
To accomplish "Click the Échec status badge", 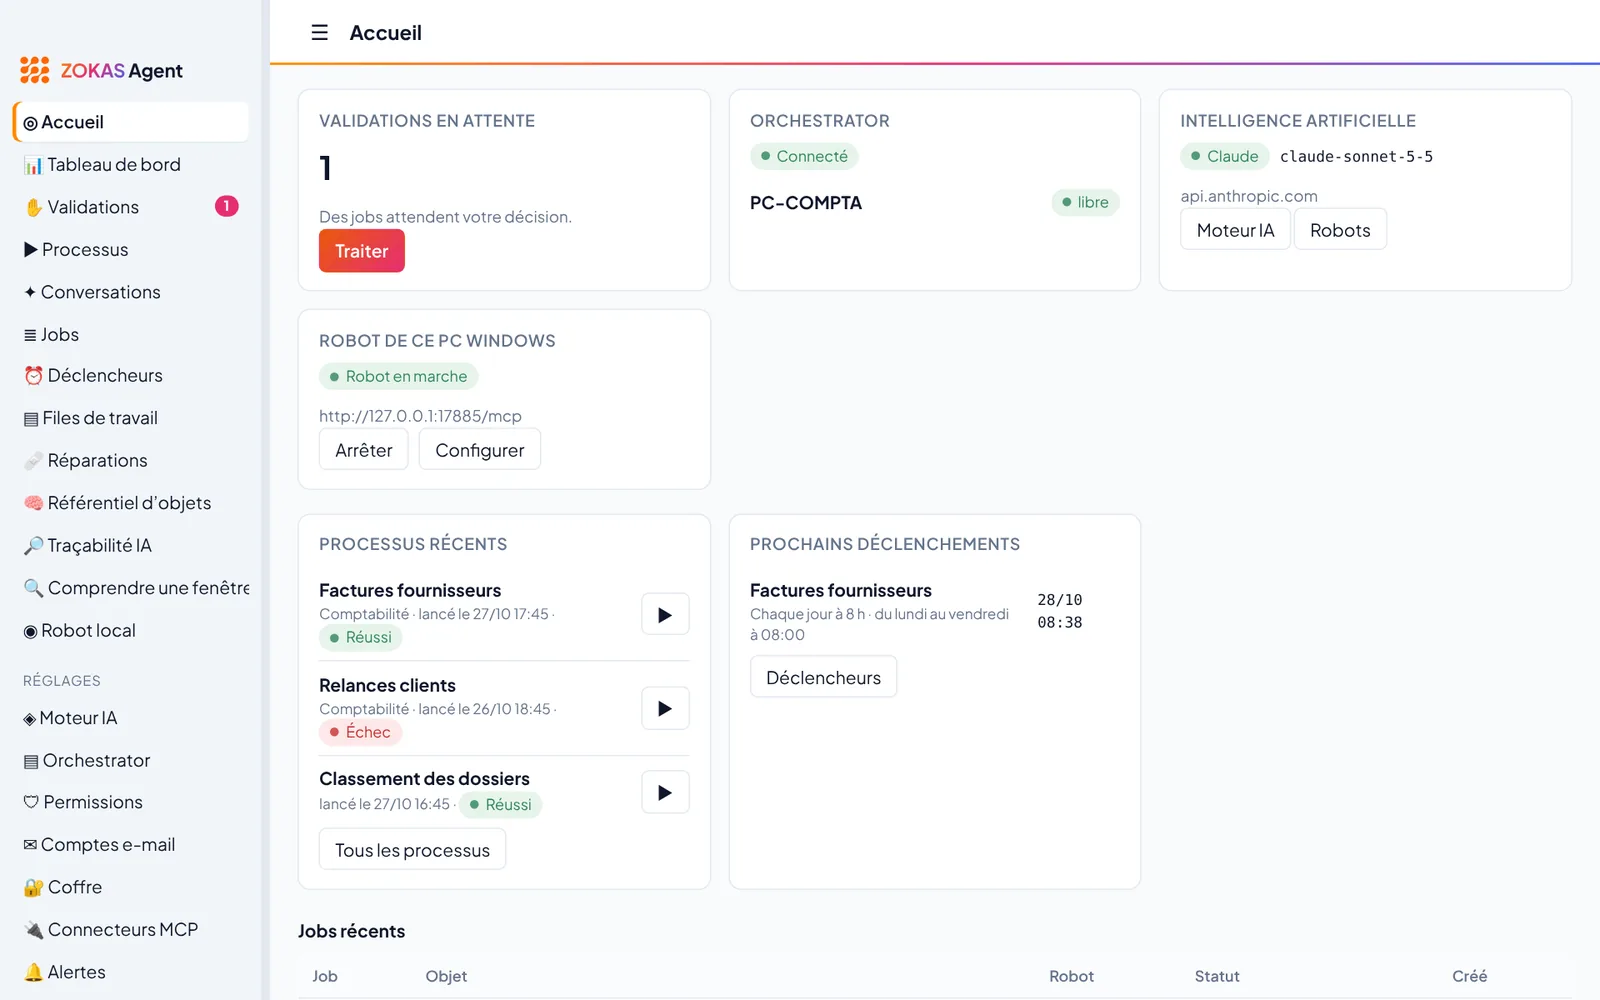I will point(360,732).
